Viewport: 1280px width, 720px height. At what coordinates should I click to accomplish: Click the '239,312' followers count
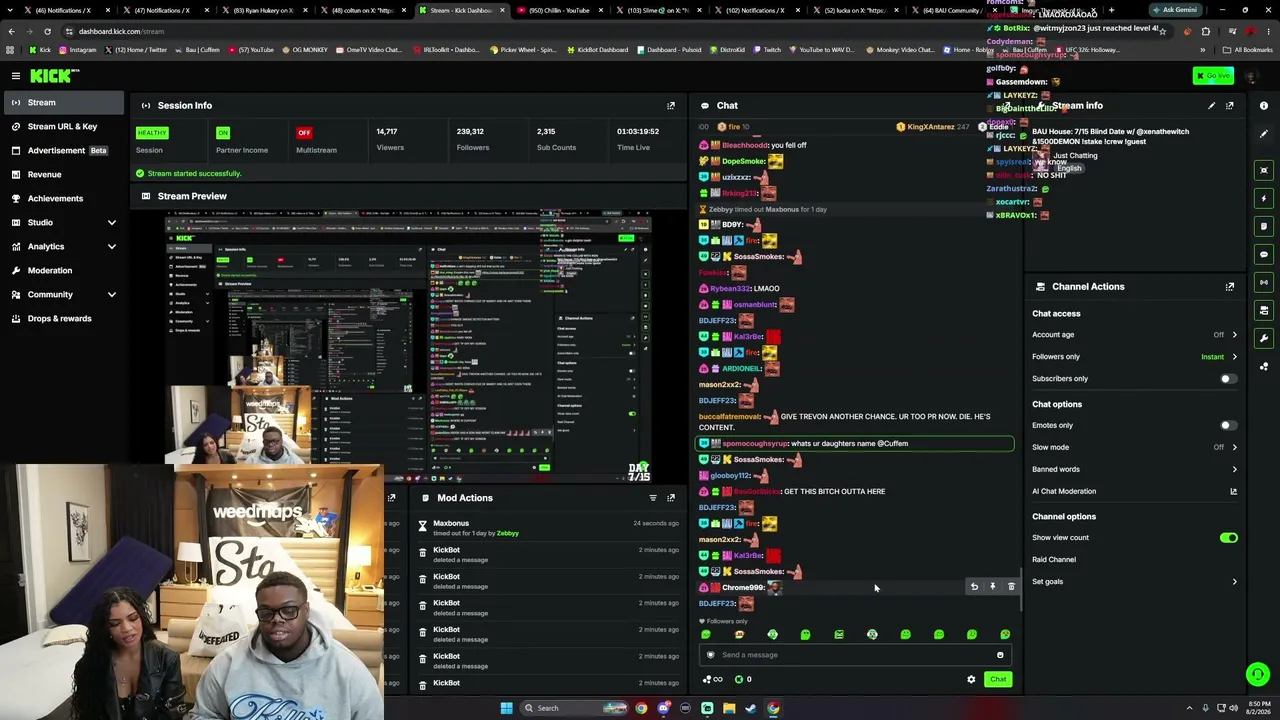pos(470,132)
